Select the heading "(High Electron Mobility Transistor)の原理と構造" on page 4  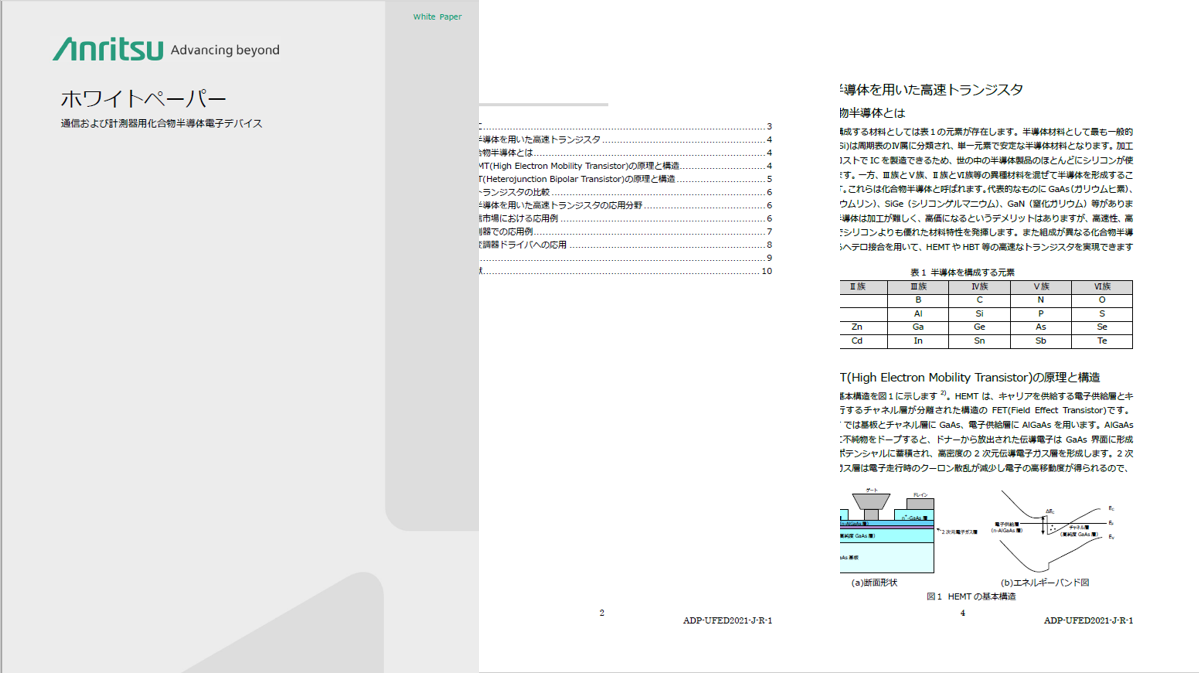click(x=973, y=378)
